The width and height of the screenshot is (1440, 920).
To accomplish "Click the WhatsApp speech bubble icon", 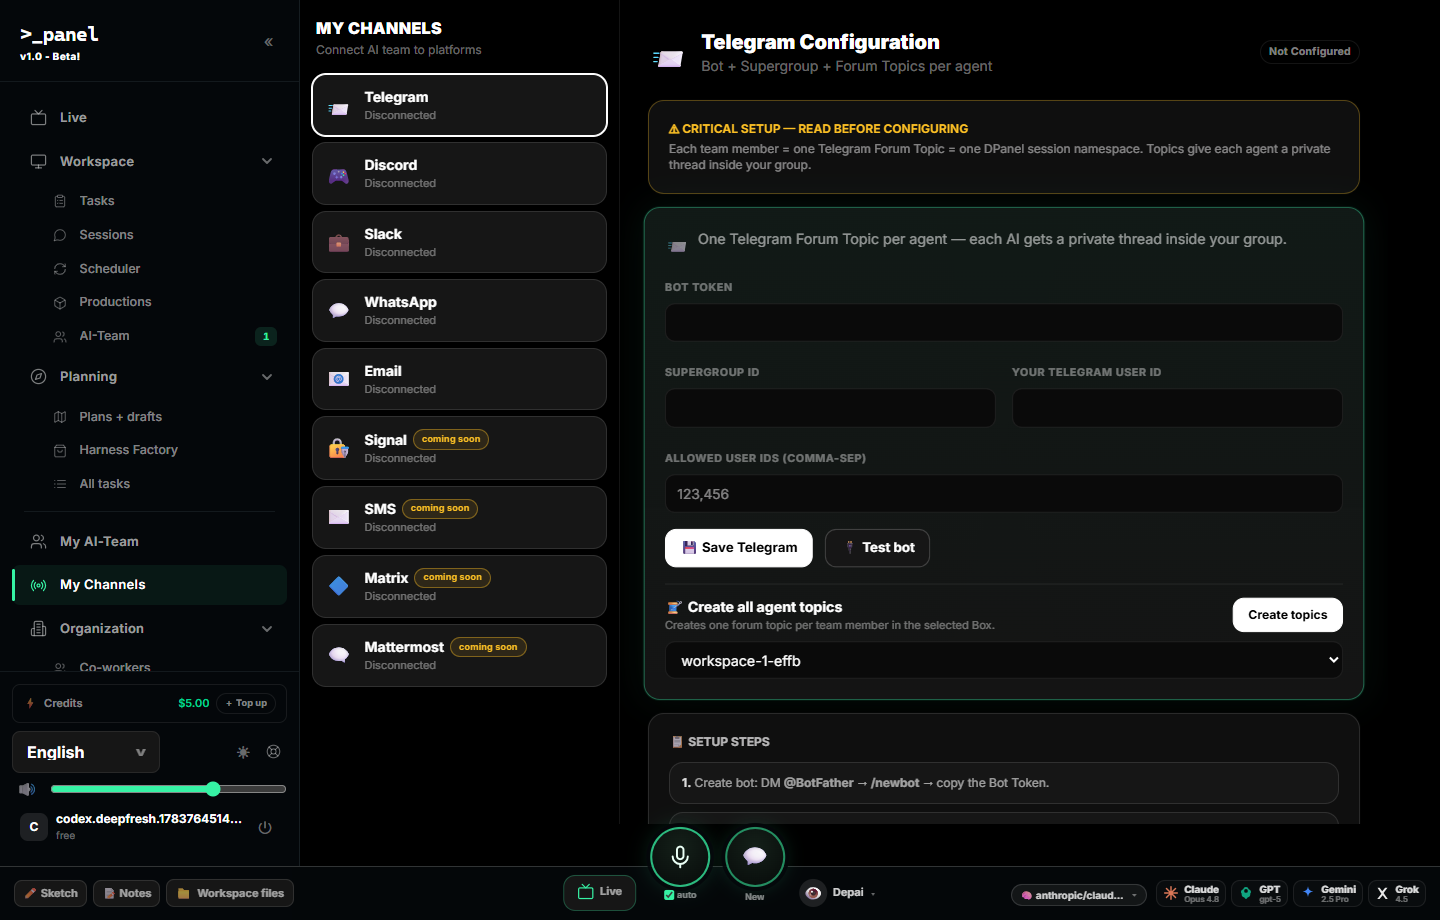I will tap(339, 311).
